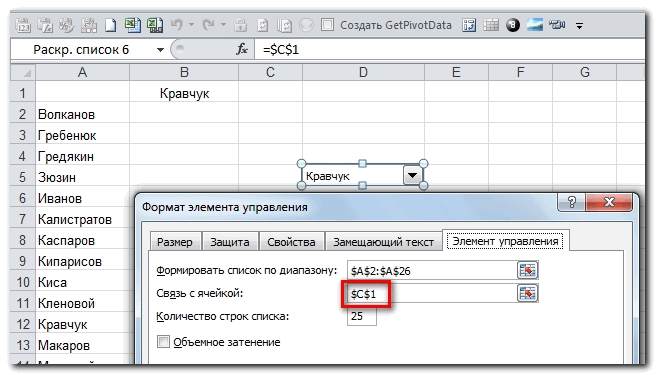Collapse dialog using range selector for list range
656x375 pixels.
click(527, 270)
